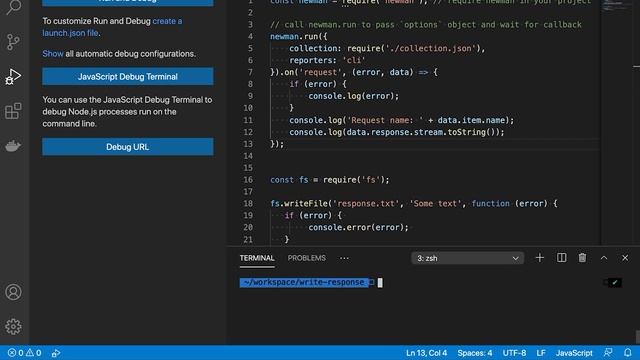
Task: Click 'console.error(error);' on line 20
Action: pyautogui.click(x=358, y=227)
